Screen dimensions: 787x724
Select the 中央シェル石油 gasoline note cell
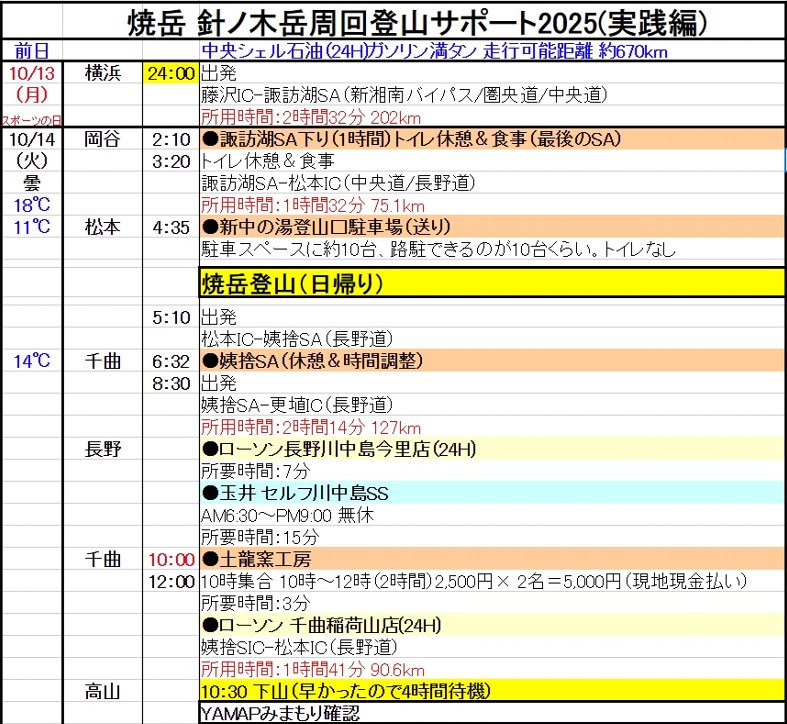pyautogui.click(x=434, y=52)
